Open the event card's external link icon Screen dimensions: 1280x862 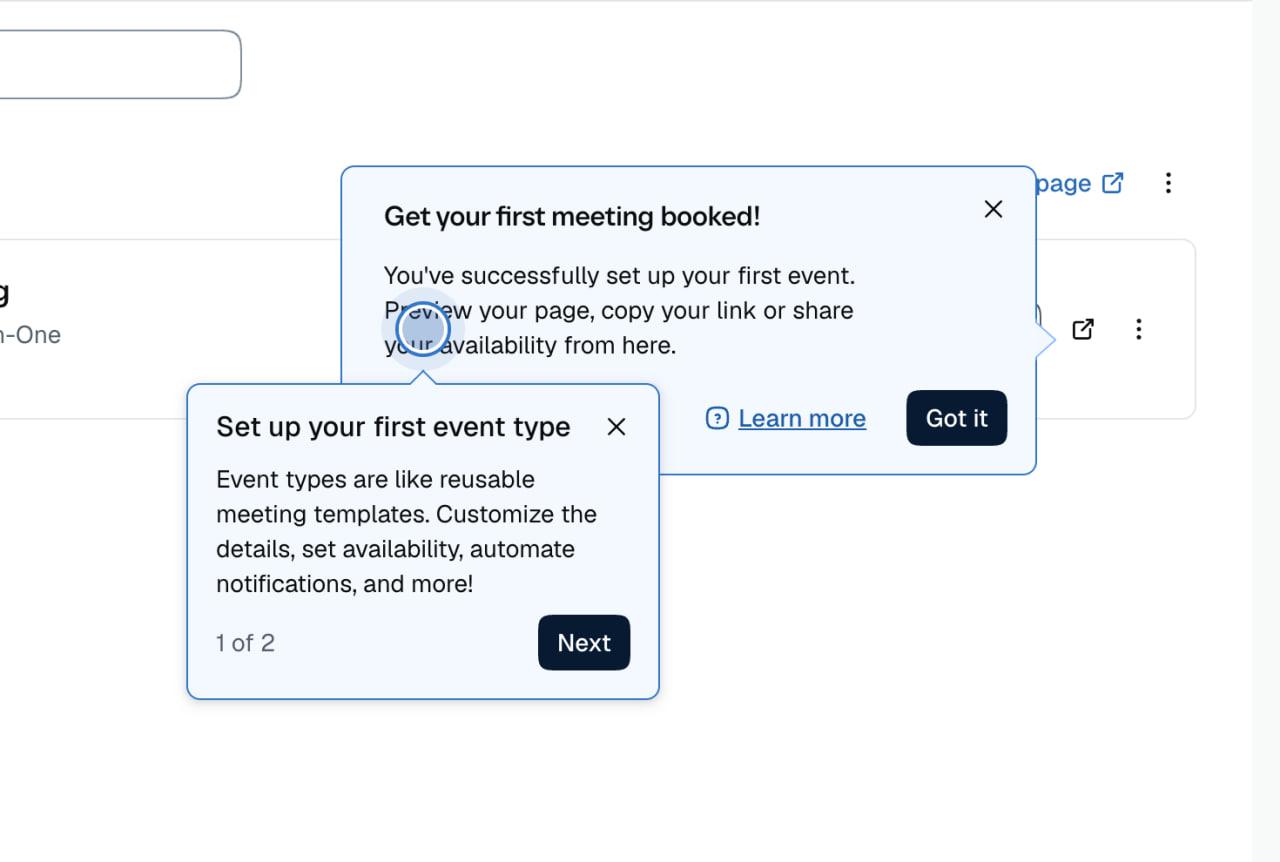1083,329
